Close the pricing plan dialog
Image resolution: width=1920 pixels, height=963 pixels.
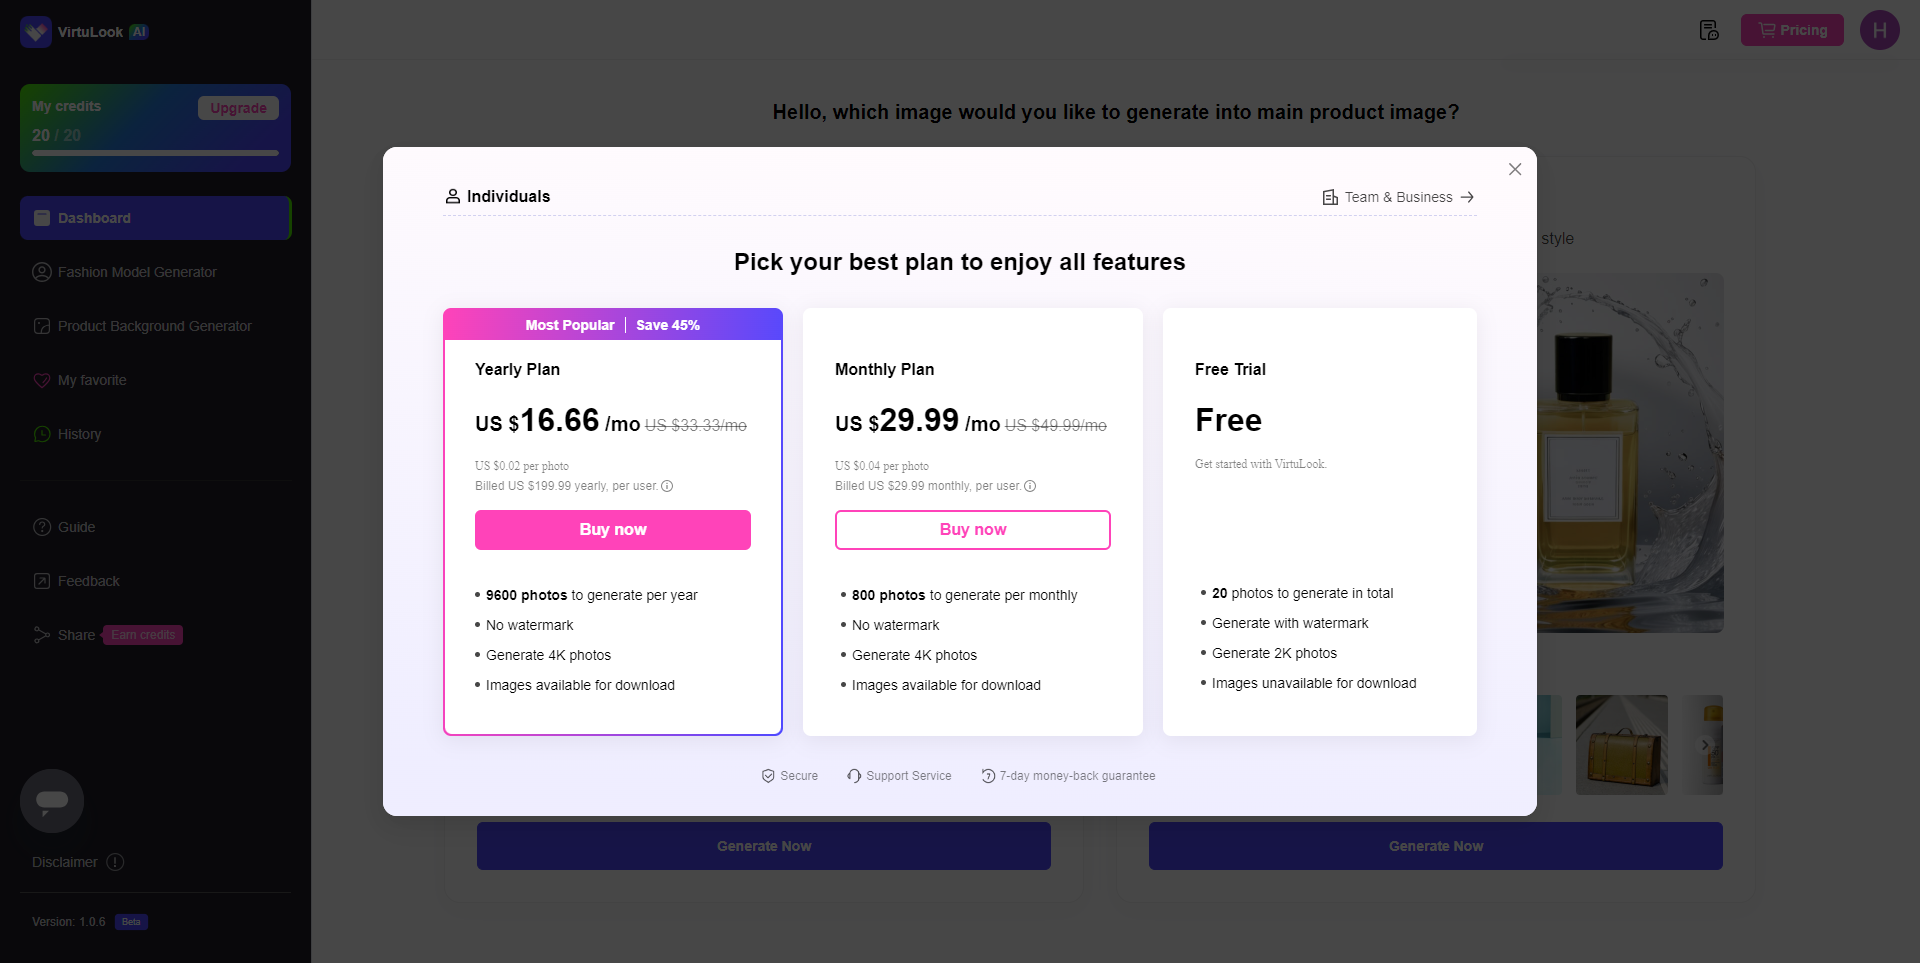1515,169
